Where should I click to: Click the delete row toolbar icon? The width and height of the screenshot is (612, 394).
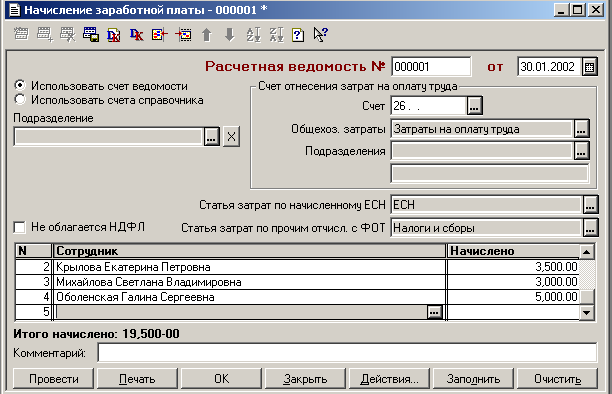pyautogui.click(x=68, y=34)
